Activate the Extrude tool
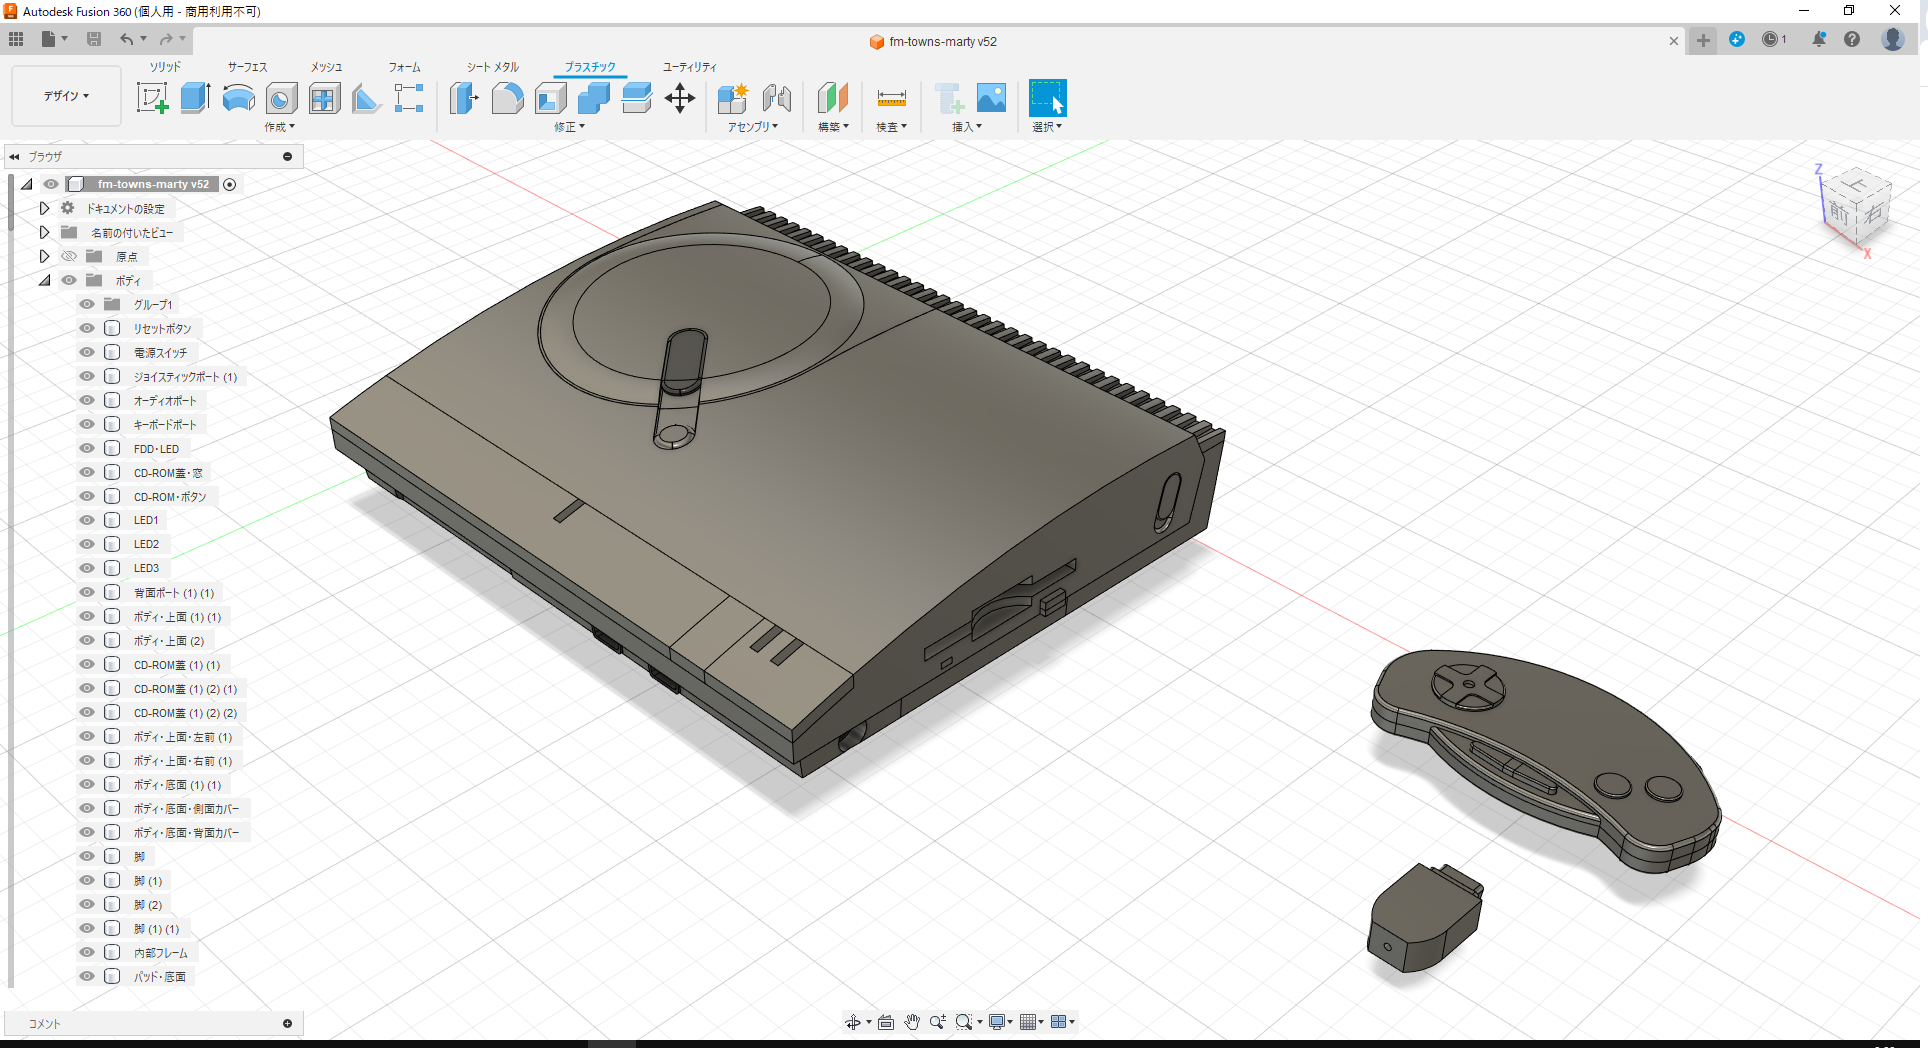This screenshot has width=1928, height=1048. [x=194, y=96]
